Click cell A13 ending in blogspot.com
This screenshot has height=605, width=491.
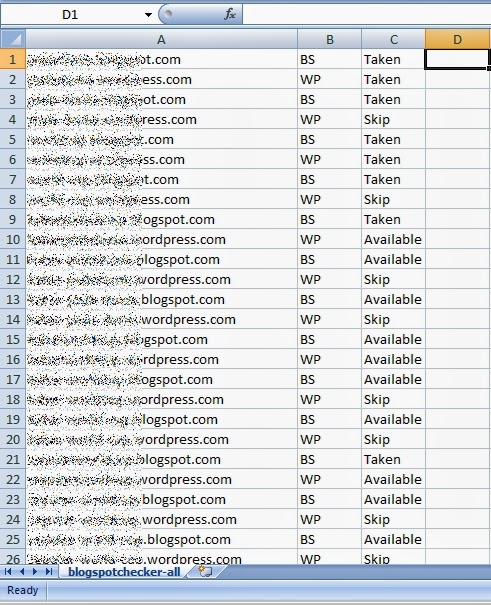(x=162, y=299)
